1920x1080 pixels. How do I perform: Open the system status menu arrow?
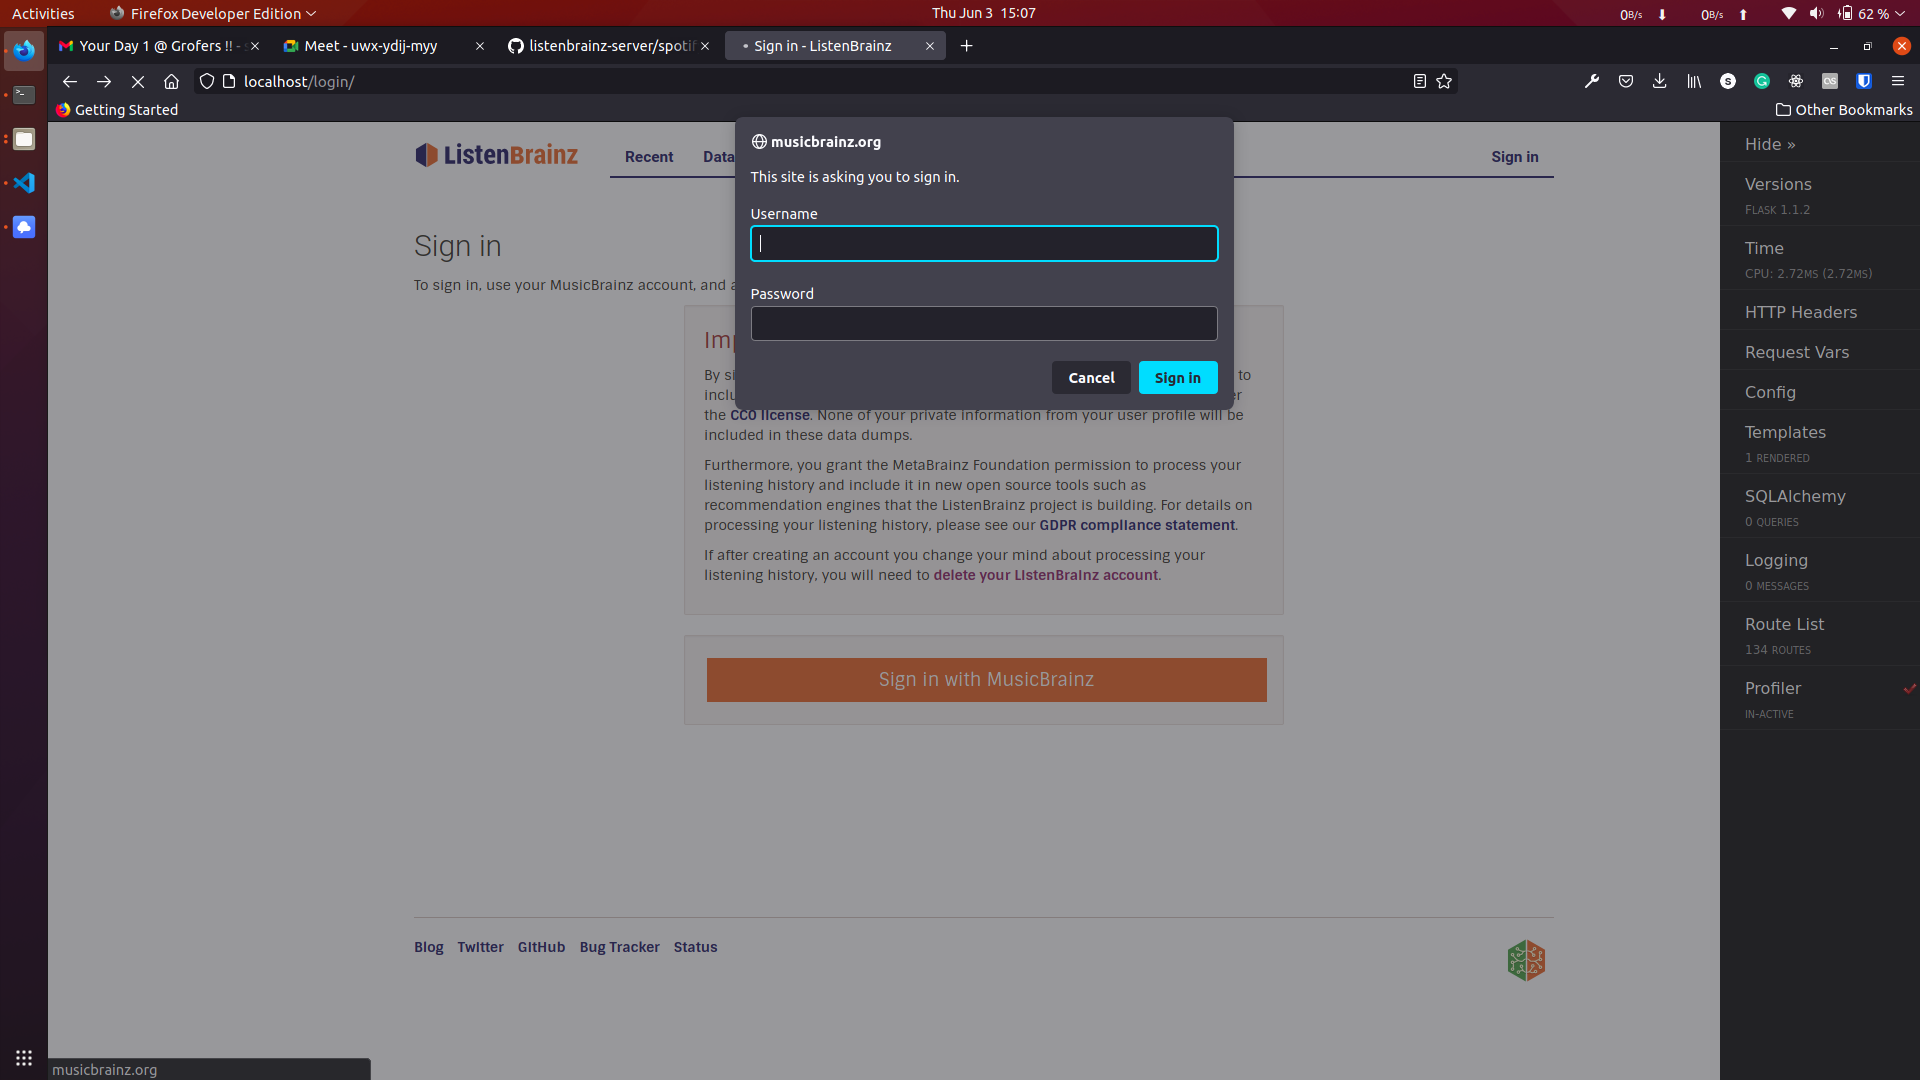pos(1899,14)
